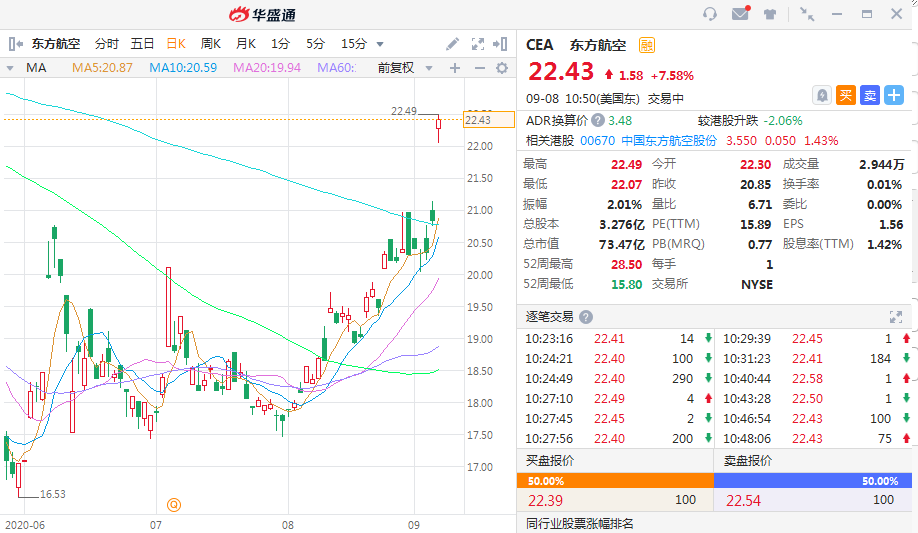Expand the 逐笔交易 panel fullscreen
The height and width of the screenshot is (533, 918).
click(896, 317)
